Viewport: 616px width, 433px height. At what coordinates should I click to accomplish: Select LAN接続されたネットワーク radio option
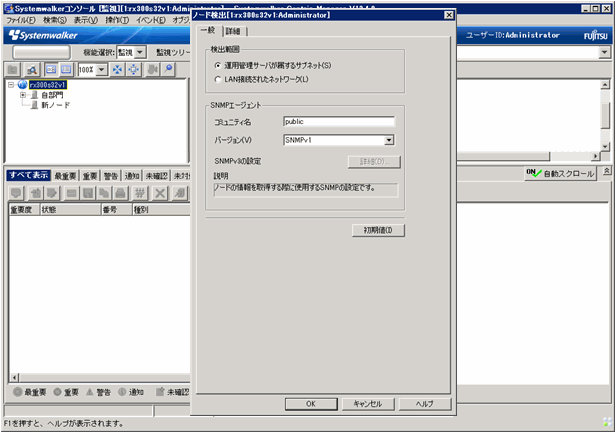tap(218, 79)
